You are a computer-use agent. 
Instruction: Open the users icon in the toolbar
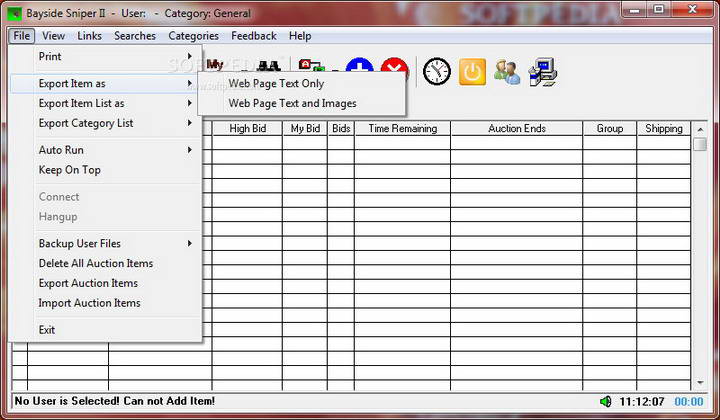click(507, 72)
